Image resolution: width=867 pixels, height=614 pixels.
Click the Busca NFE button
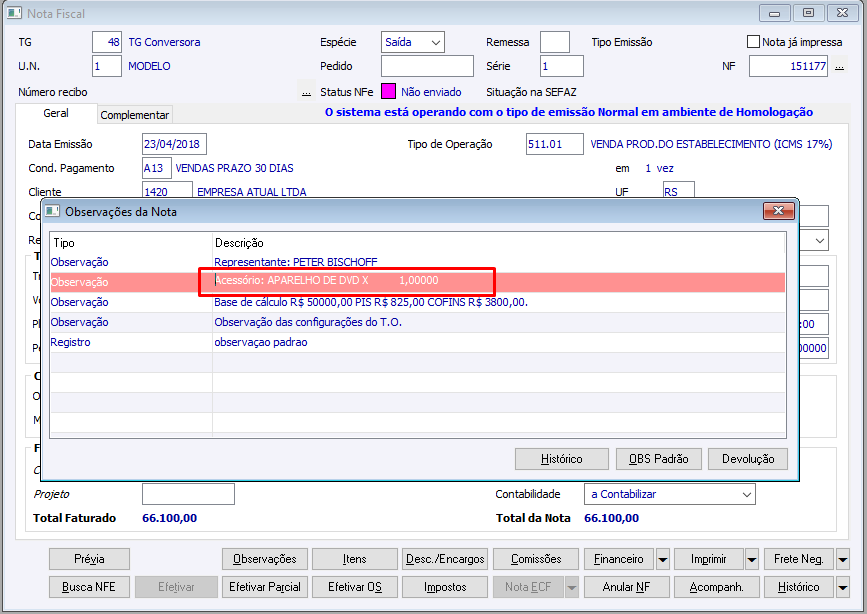click(89, 587)
